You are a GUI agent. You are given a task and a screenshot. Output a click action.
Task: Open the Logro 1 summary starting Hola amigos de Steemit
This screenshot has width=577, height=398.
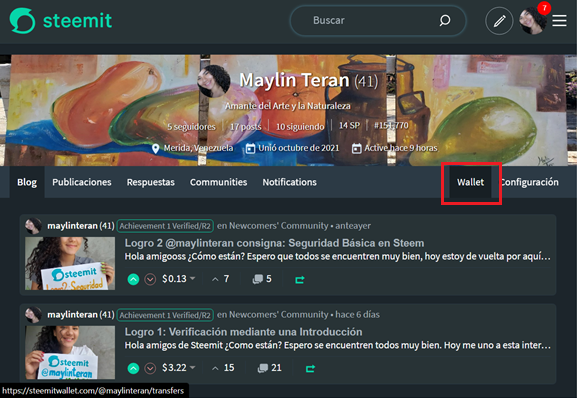point(337,345)
